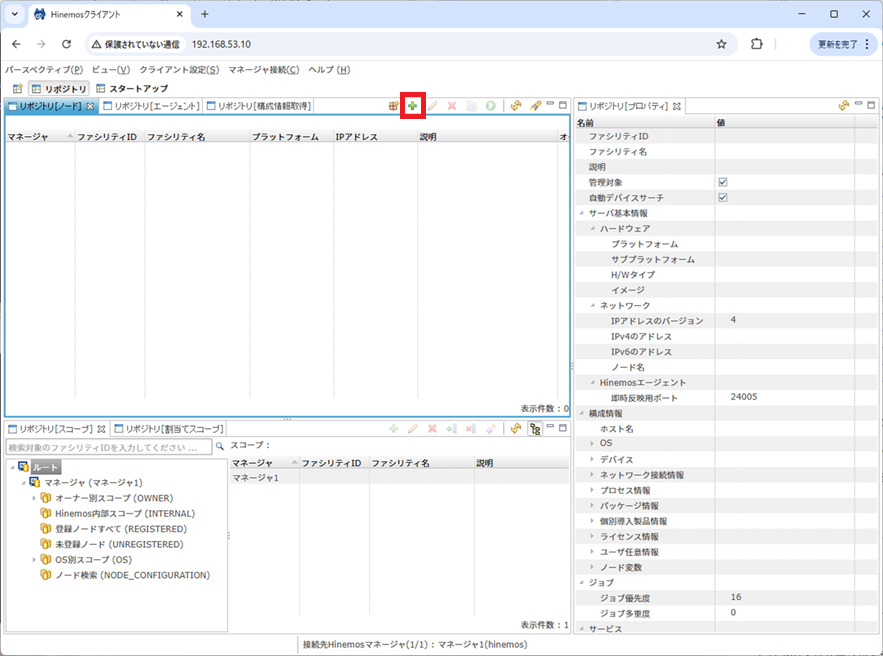Open the クライアント設定(S) menu

coord(179,70)
